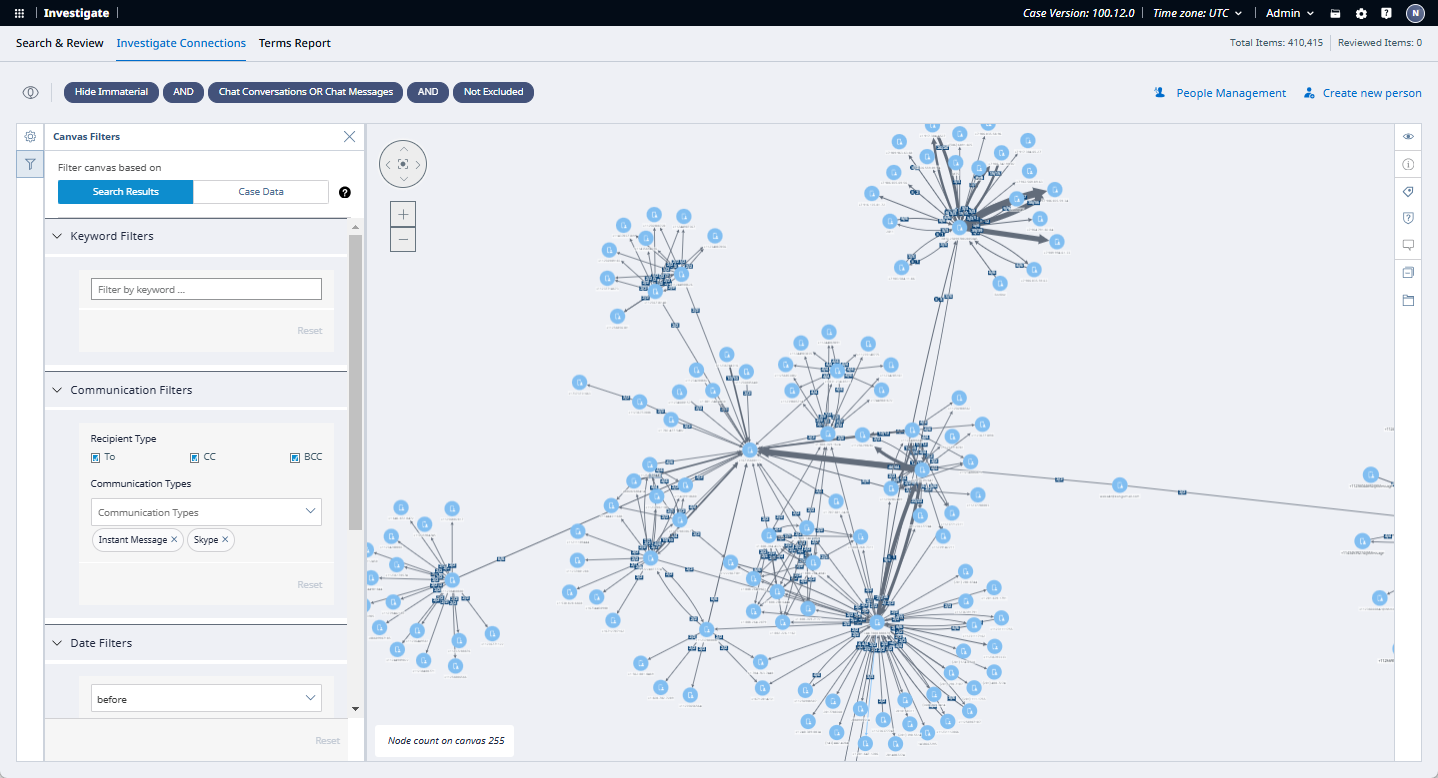Open the folder icon in right toolbar

tap(1408, 300)
